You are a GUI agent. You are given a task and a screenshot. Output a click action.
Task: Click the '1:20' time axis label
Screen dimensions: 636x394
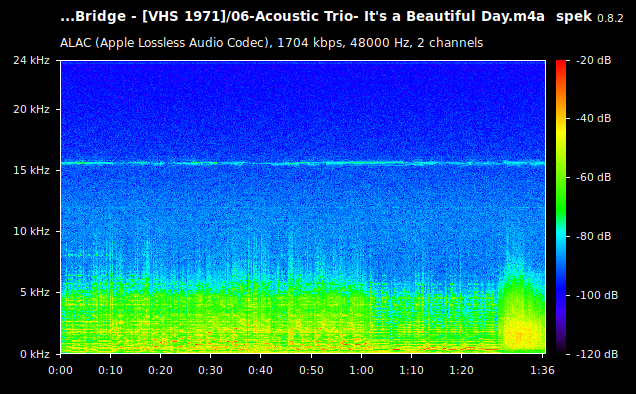click(x=462, y=370)
